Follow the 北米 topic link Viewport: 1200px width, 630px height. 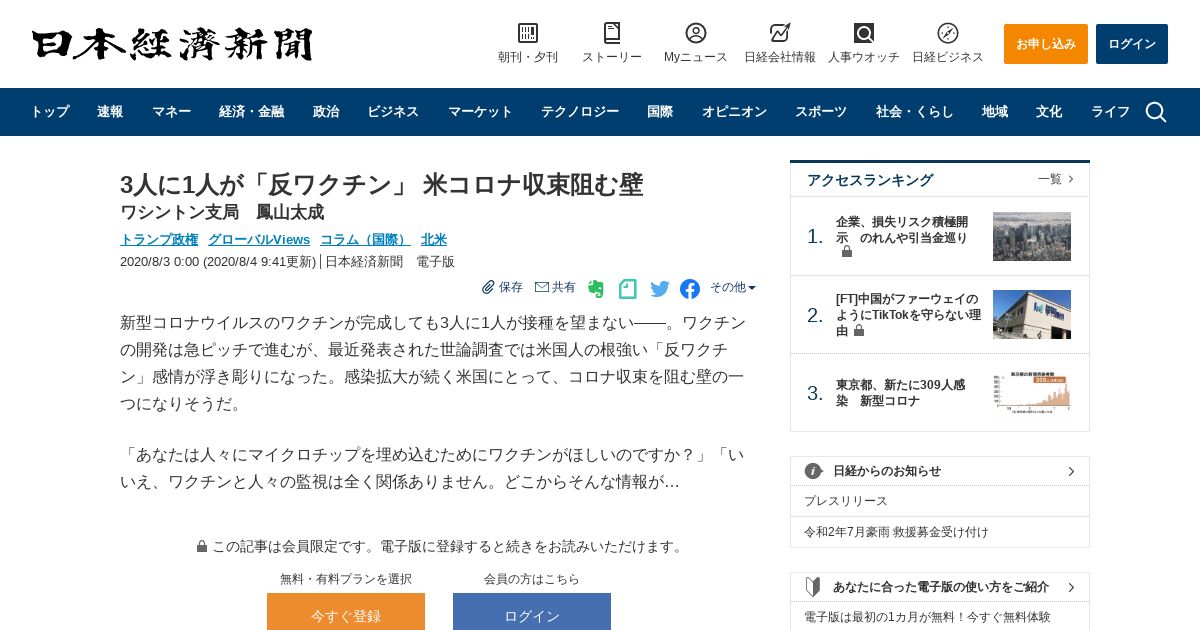[434, 239]
